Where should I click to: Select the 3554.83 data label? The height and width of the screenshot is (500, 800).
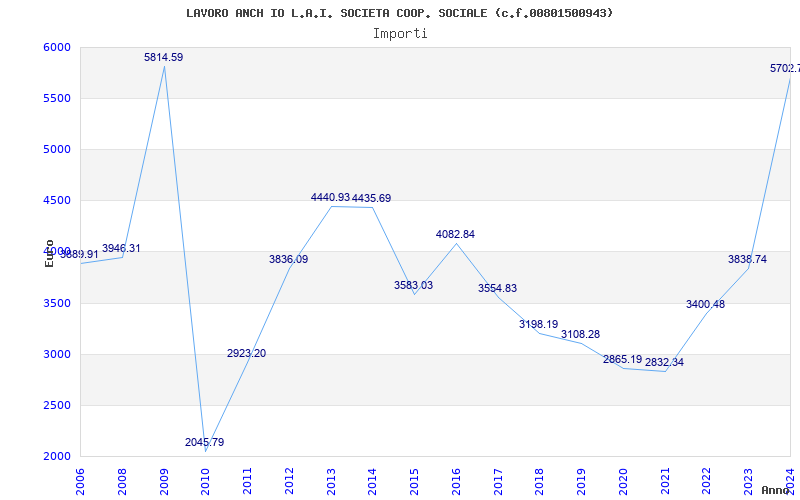pos(497,288)
